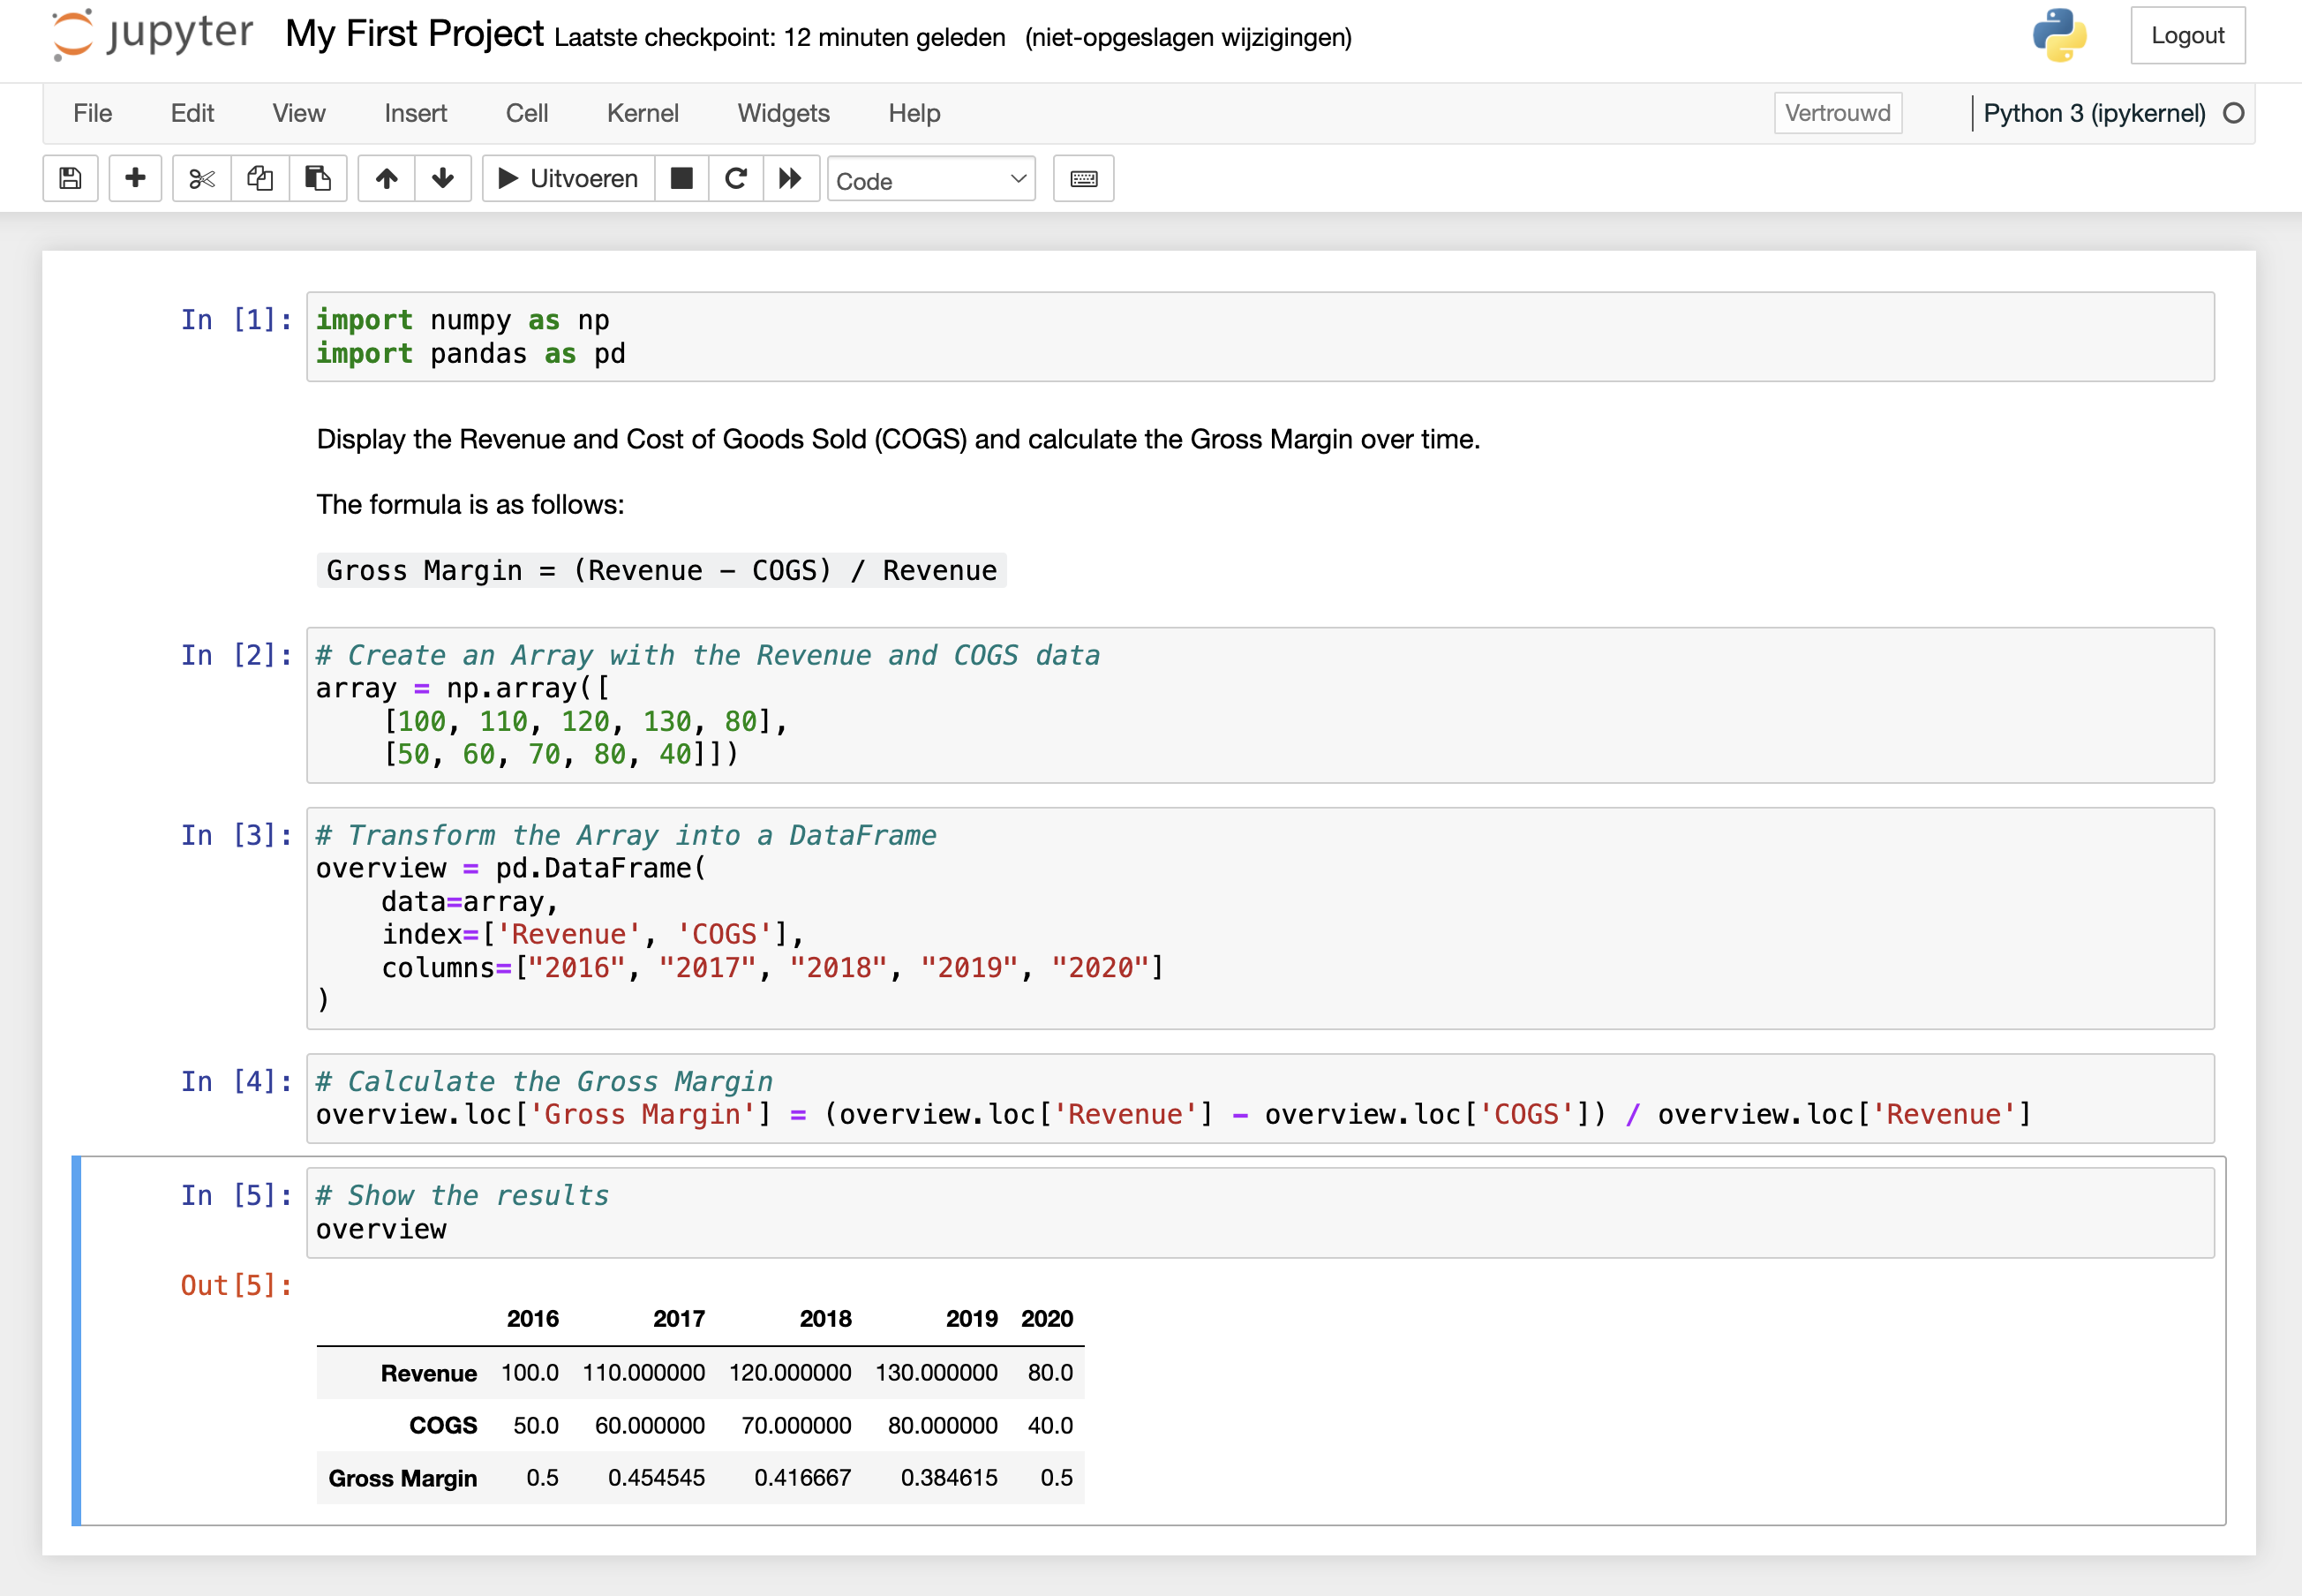Viewport: 2302px width, 1596px height.
Task: Click the 2020 column header
Action: pyautogui.click(x=1046, y=1319)
